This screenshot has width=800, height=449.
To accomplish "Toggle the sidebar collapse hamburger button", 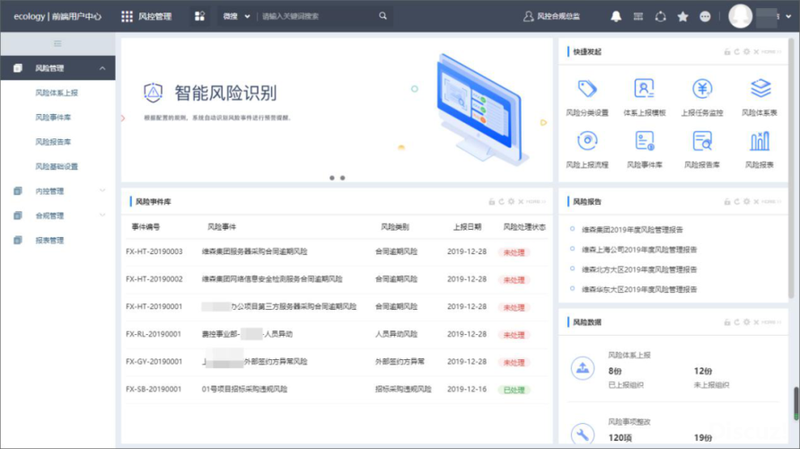I will point(58,43).
